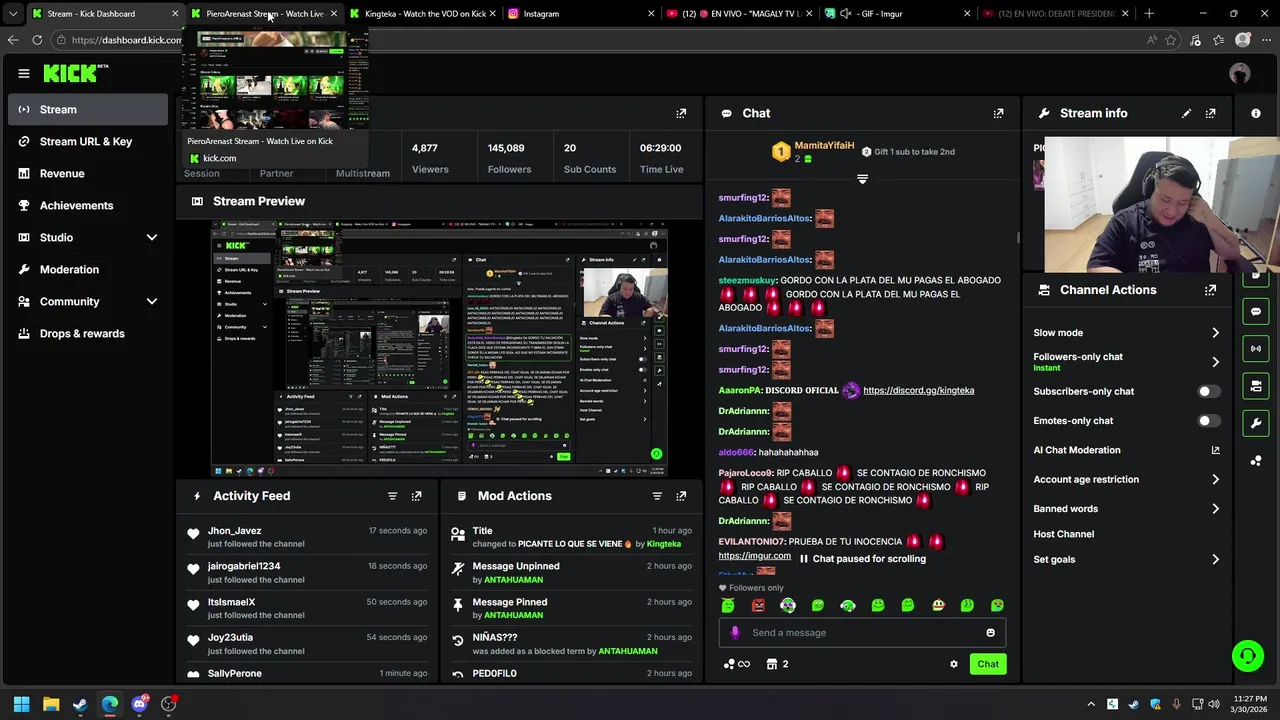Open Moderation in sidebar
The height and width of the screenshot is (720, 1280).
click(87, 269)
